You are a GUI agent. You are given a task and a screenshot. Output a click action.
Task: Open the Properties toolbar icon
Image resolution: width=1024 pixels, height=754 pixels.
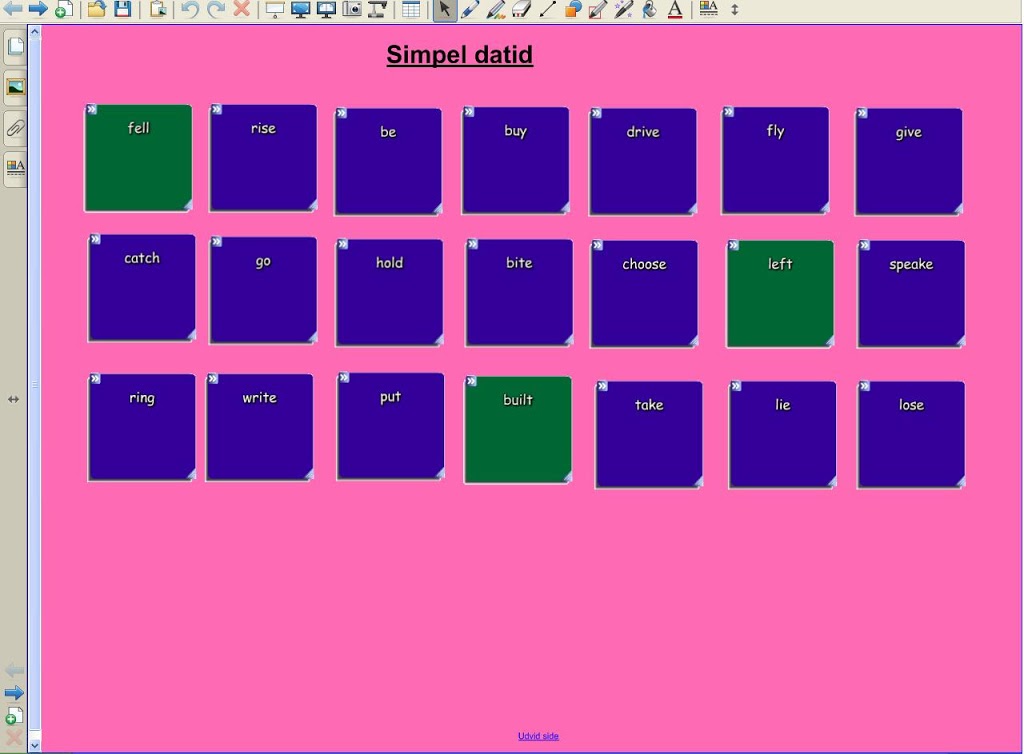(709, 9)
